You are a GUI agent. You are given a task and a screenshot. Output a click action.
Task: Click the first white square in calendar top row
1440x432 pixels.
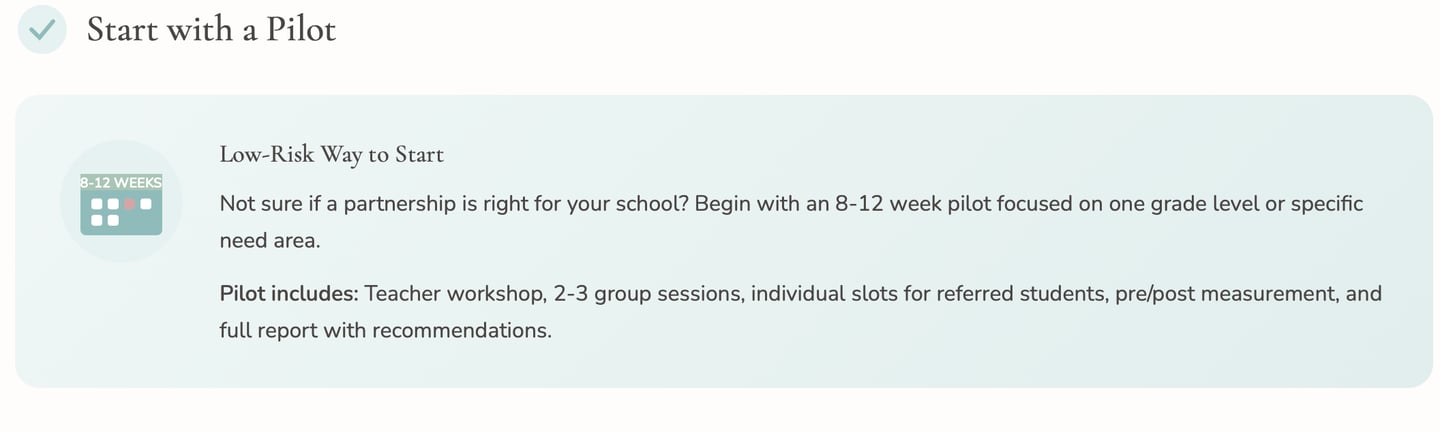pyautogui.click(x=98, y=204)
